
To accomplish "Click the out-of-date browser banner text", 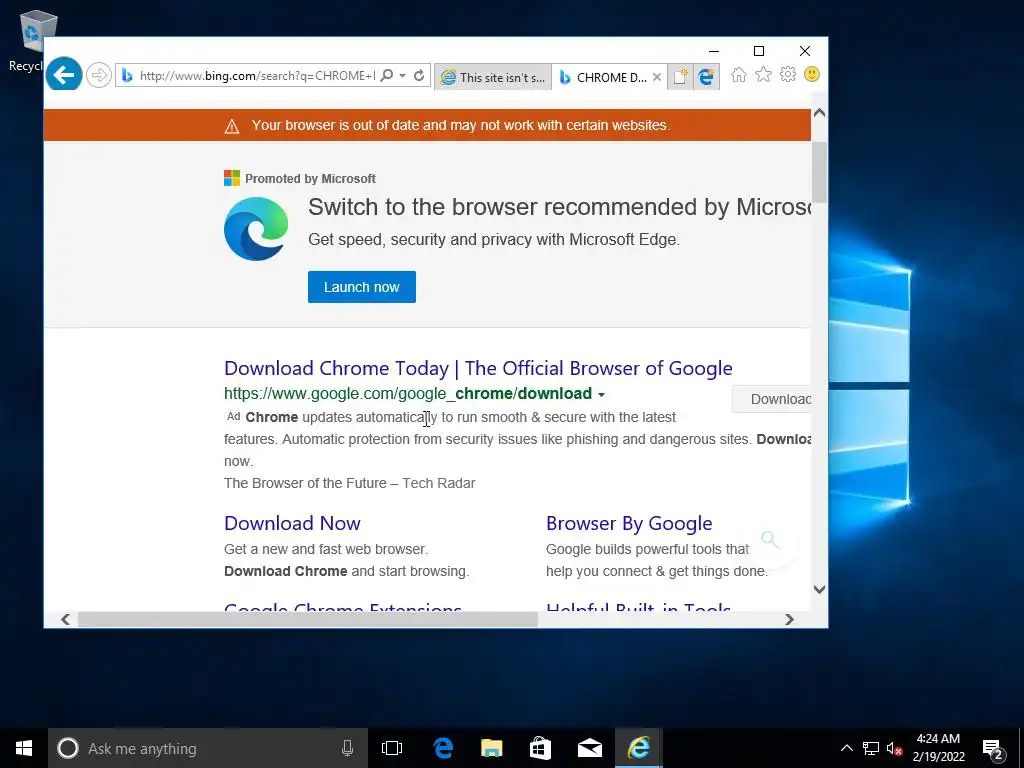I will point(460,125).
